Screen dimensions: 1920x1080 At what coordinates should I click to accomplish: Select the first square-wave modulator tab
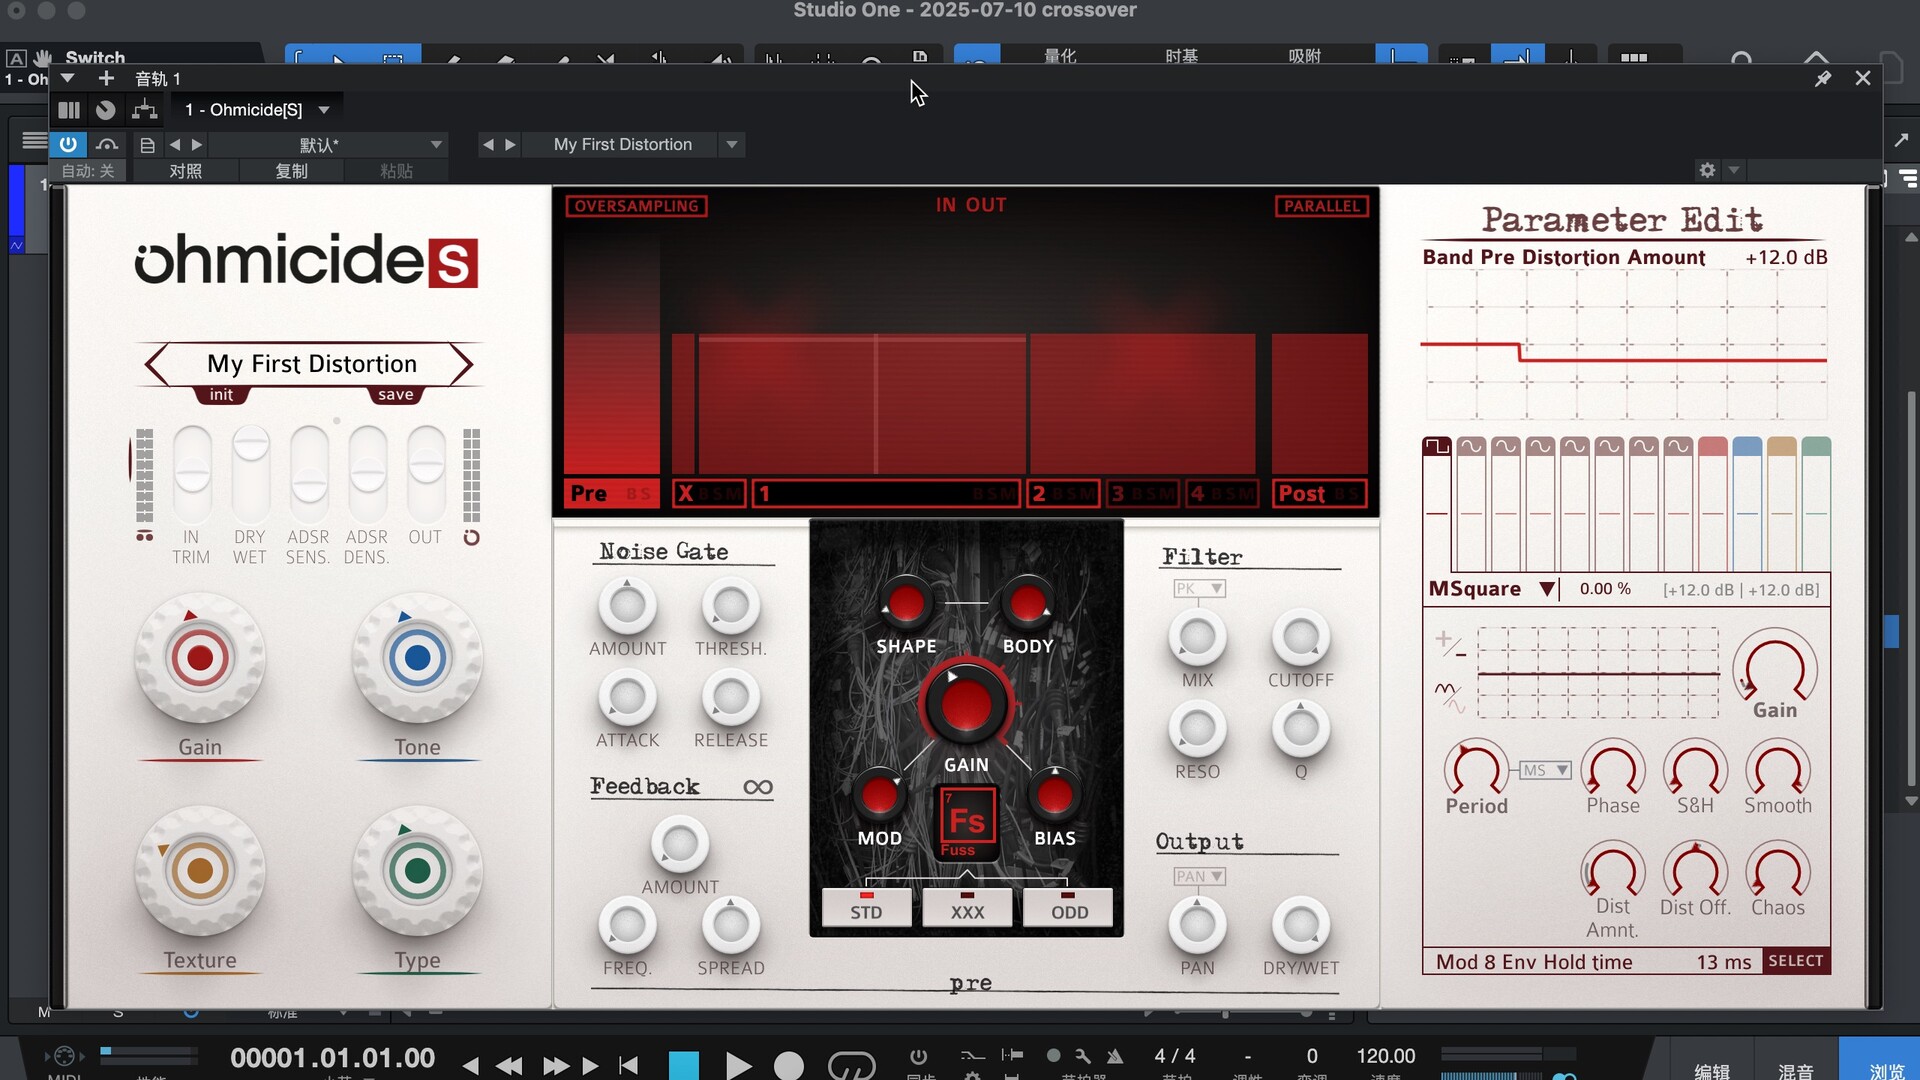(1437, 446)
